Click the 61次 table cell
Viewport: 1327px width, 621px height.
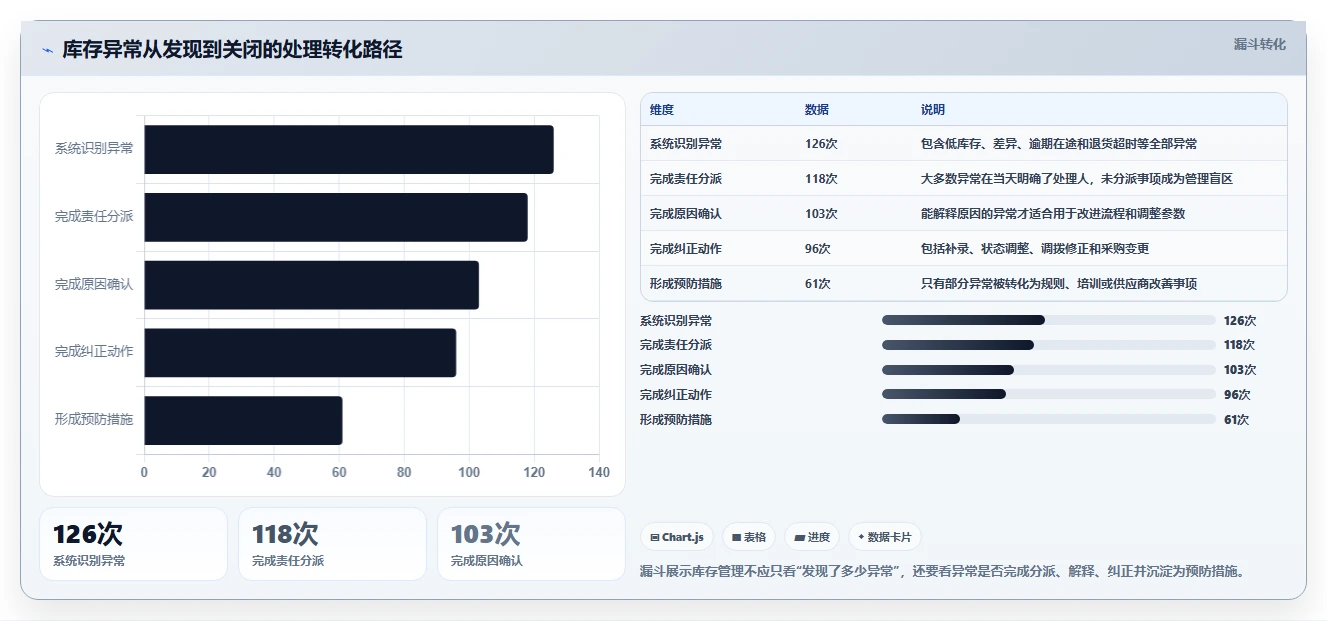click(x=818, y=284)
